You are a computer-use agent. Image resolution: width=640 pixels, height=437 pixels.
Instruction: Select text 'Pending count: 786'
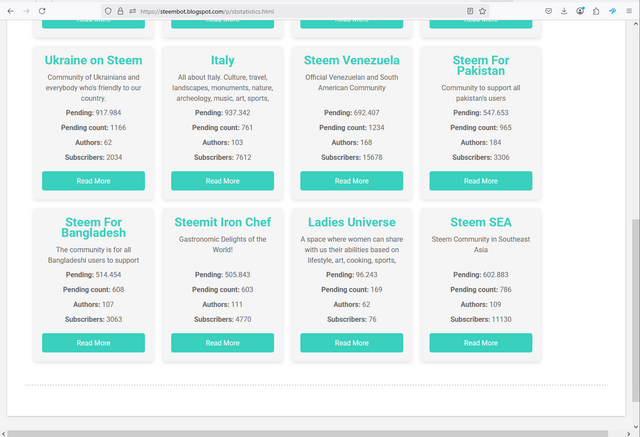point(481,289)
